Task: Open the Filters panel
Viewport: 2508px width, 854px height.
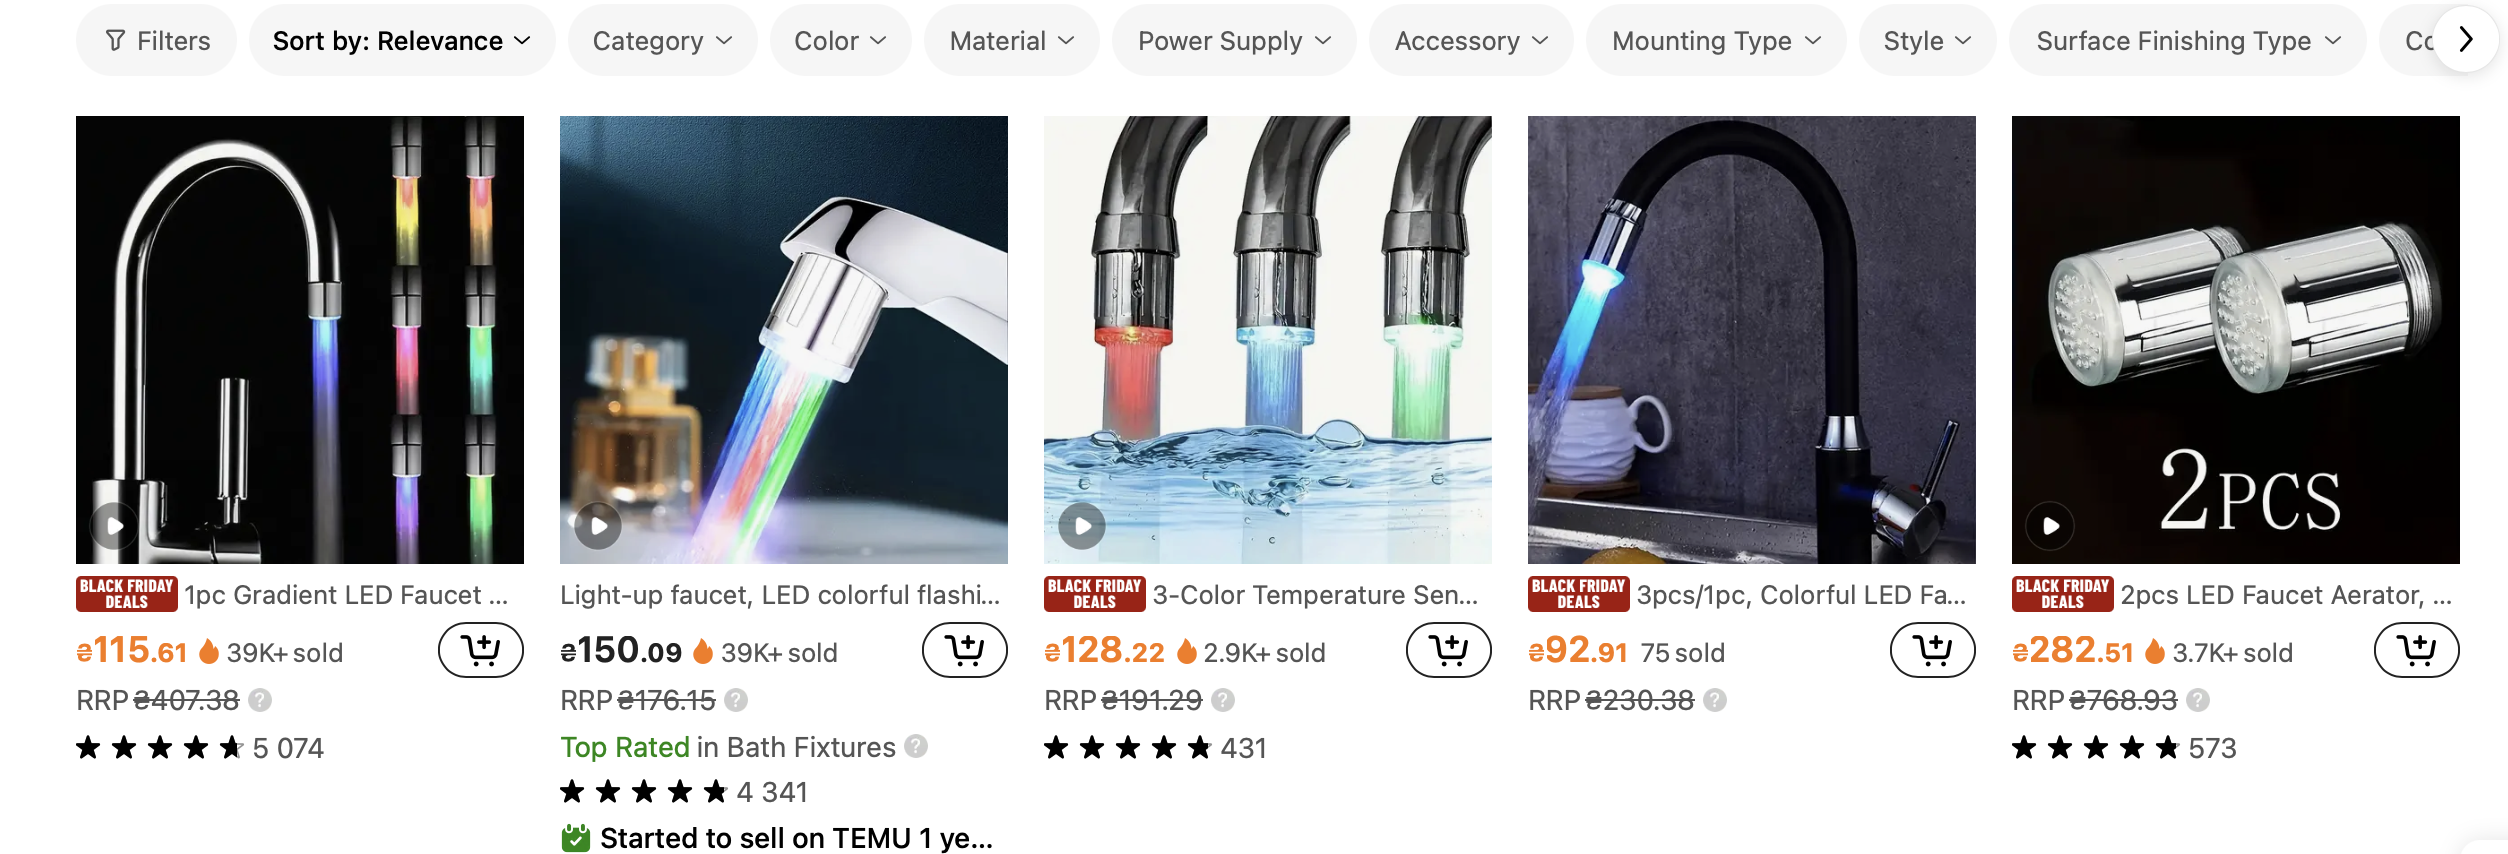Action: click(x=157, y=40)
